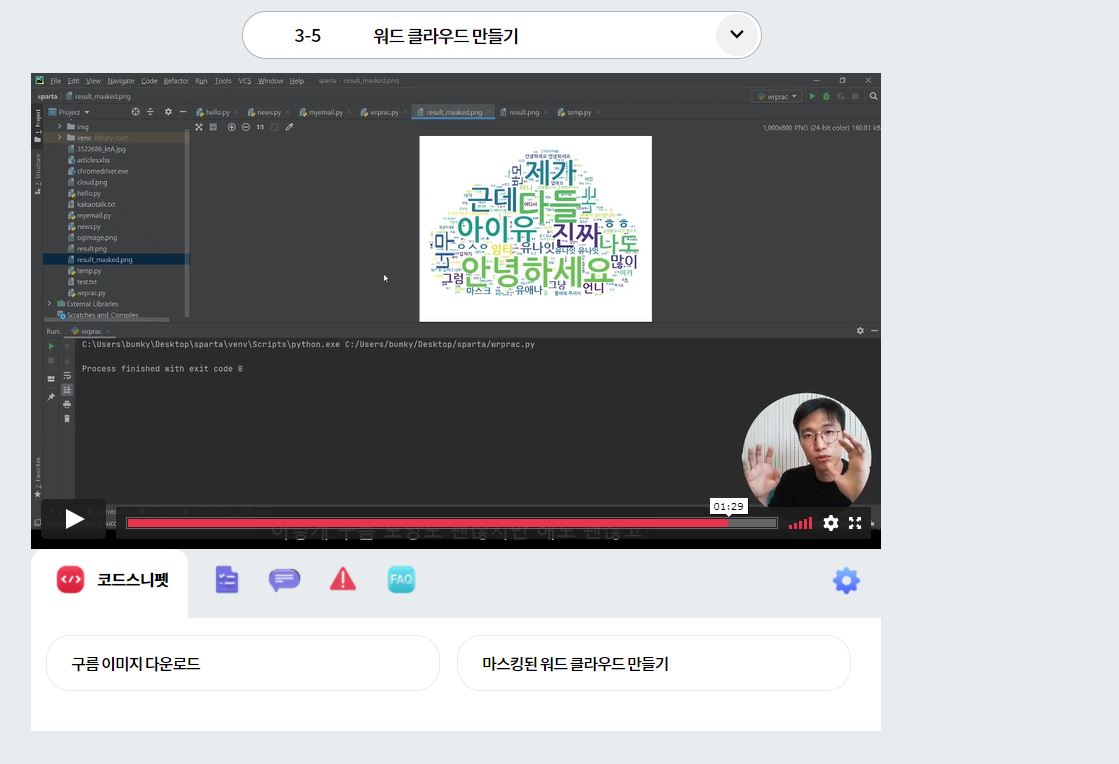1119x764 pixels.
Task: Open Search Everywhere magnifier in PyCharm
Action: coord(874,96)
